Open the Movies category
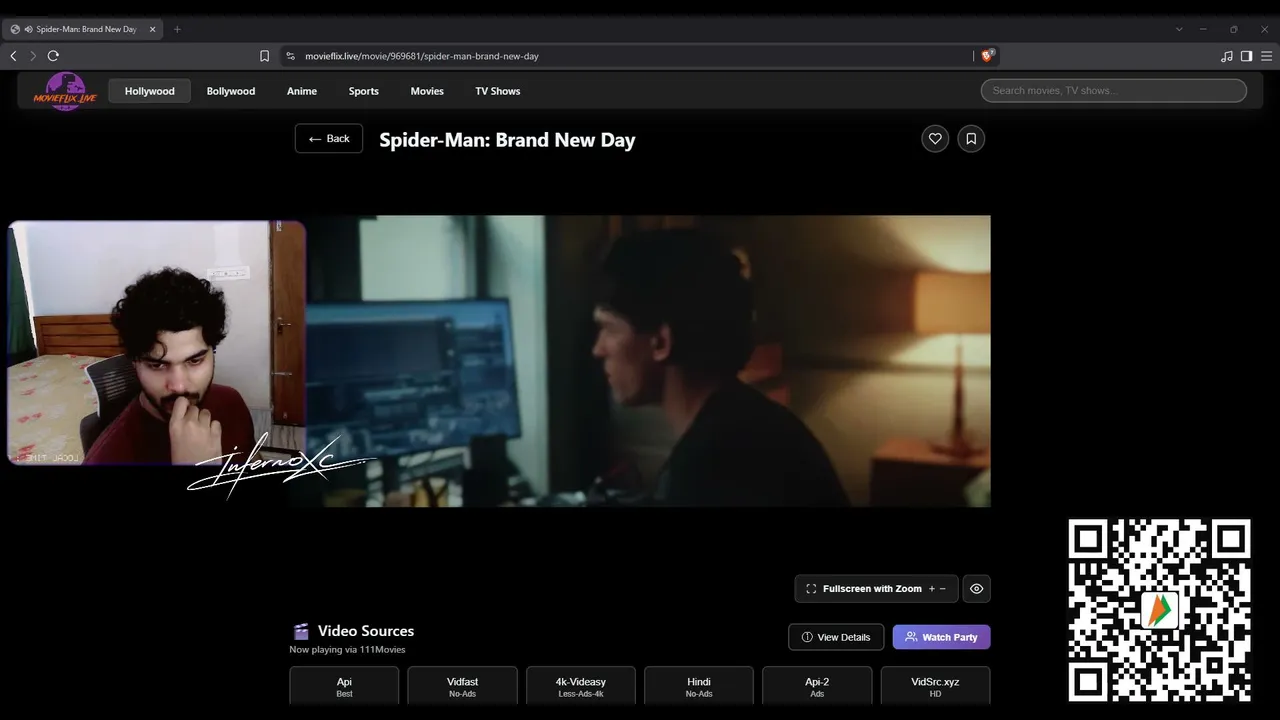Image resolution: width=1280 pixels, height=720 pixels. coord(427,91)
